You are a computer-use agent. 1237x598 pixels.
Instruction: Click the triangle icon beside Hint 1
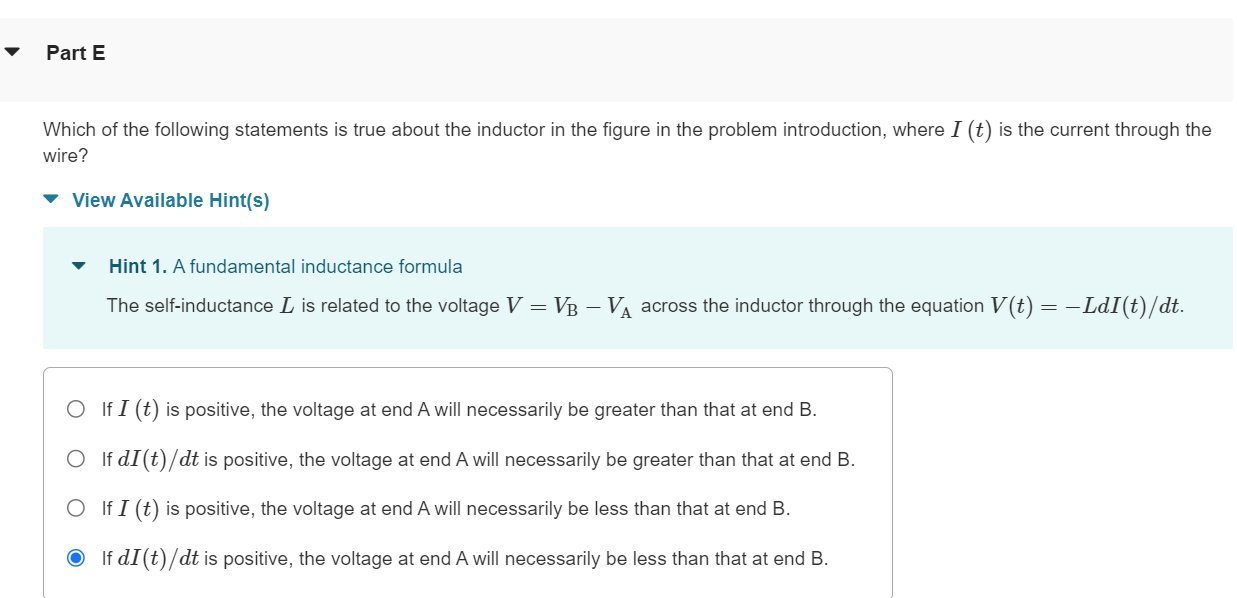(x=78, y=266)
